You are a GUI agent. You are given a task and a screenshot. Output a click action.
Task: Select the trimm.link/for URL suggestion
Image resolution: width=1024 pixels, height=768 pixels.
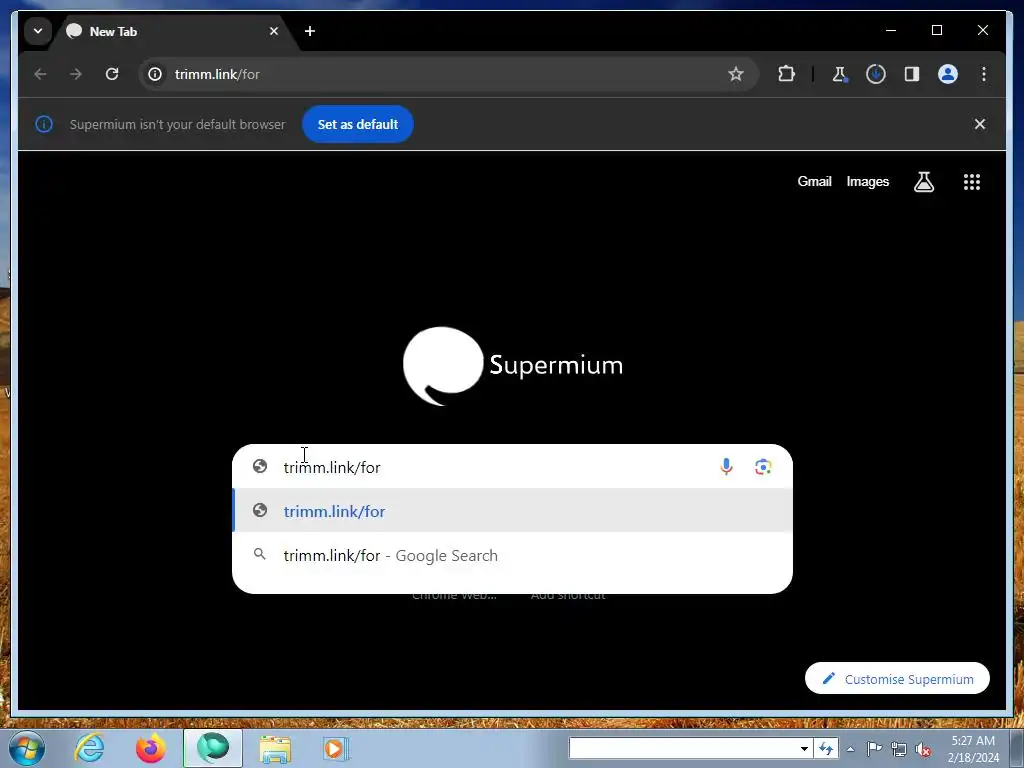513,511
